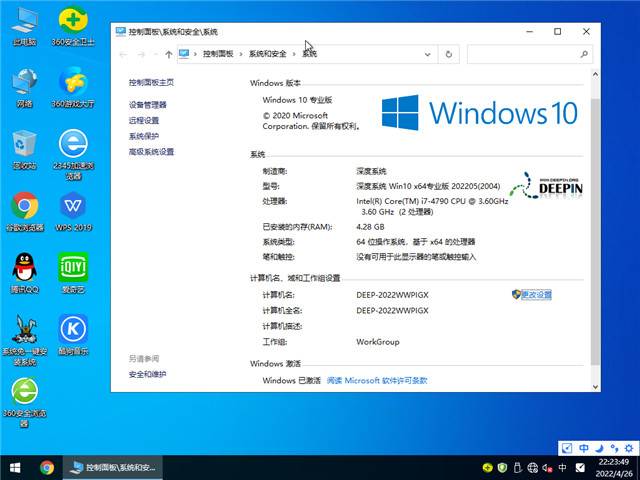
Task: Open the IME settings gear icon
Action: [x=628, y=448]
